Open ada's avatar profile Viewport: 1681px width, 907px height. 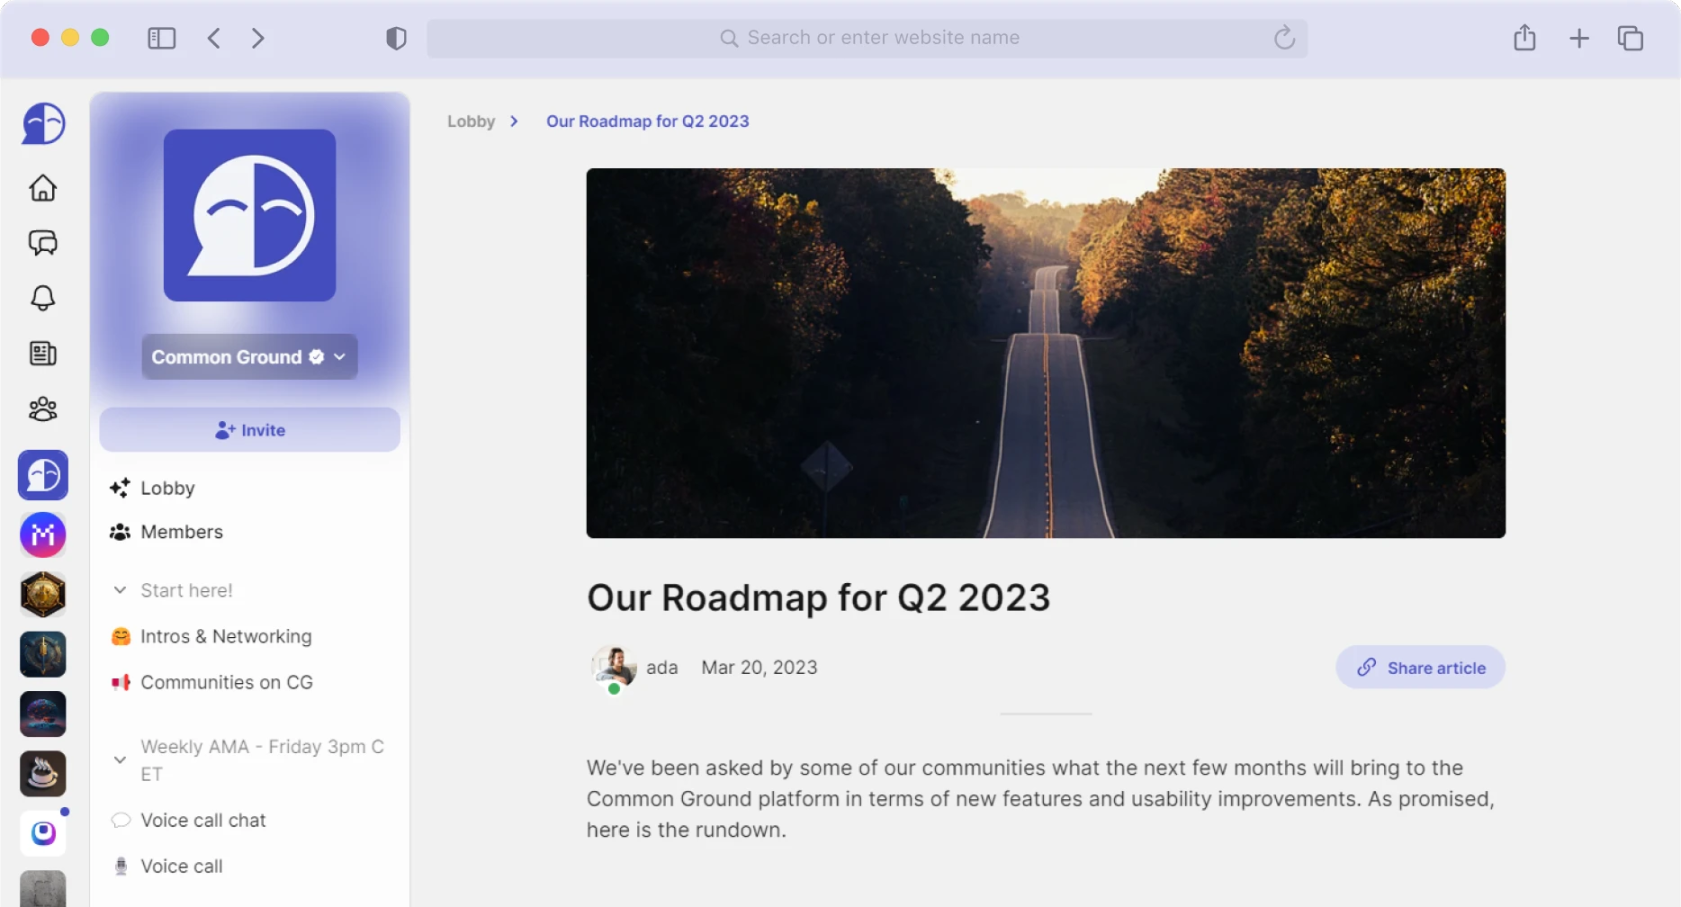614,667
